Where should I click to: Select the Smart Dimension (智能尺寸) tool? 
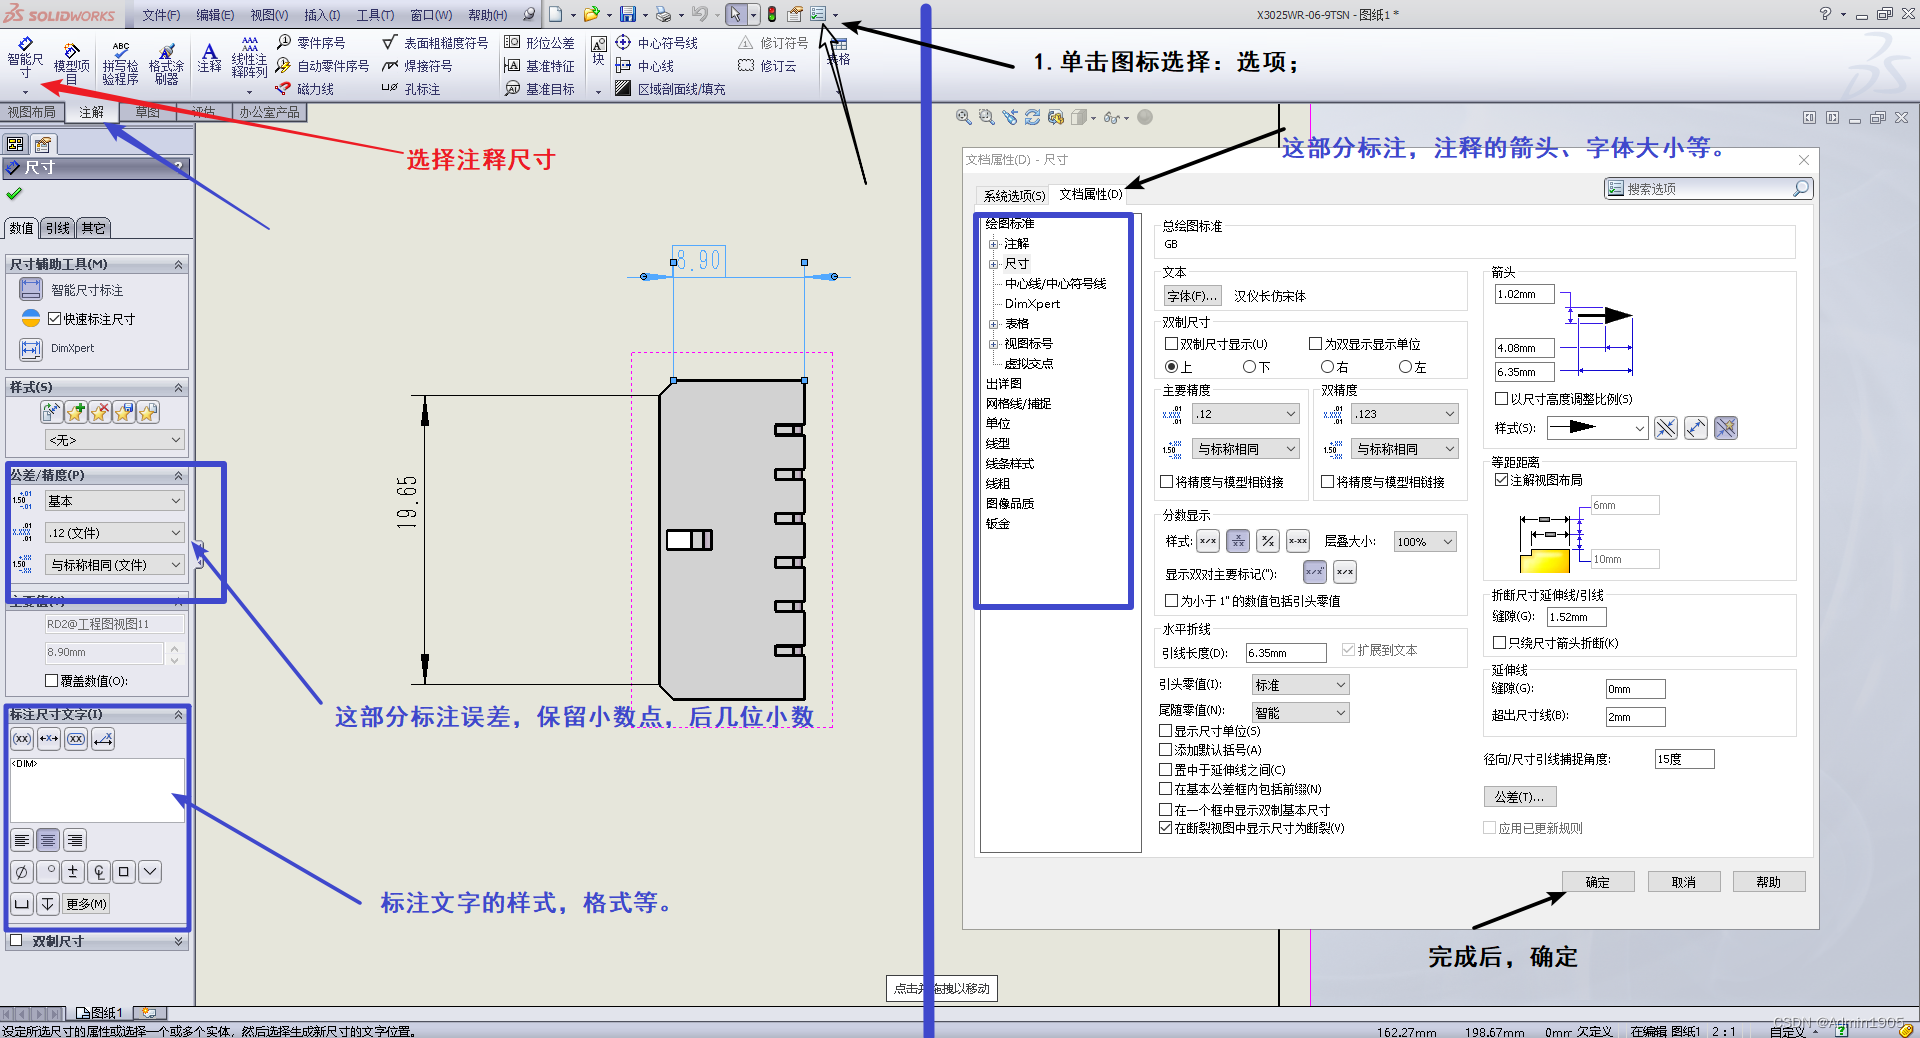click(25, 58)
